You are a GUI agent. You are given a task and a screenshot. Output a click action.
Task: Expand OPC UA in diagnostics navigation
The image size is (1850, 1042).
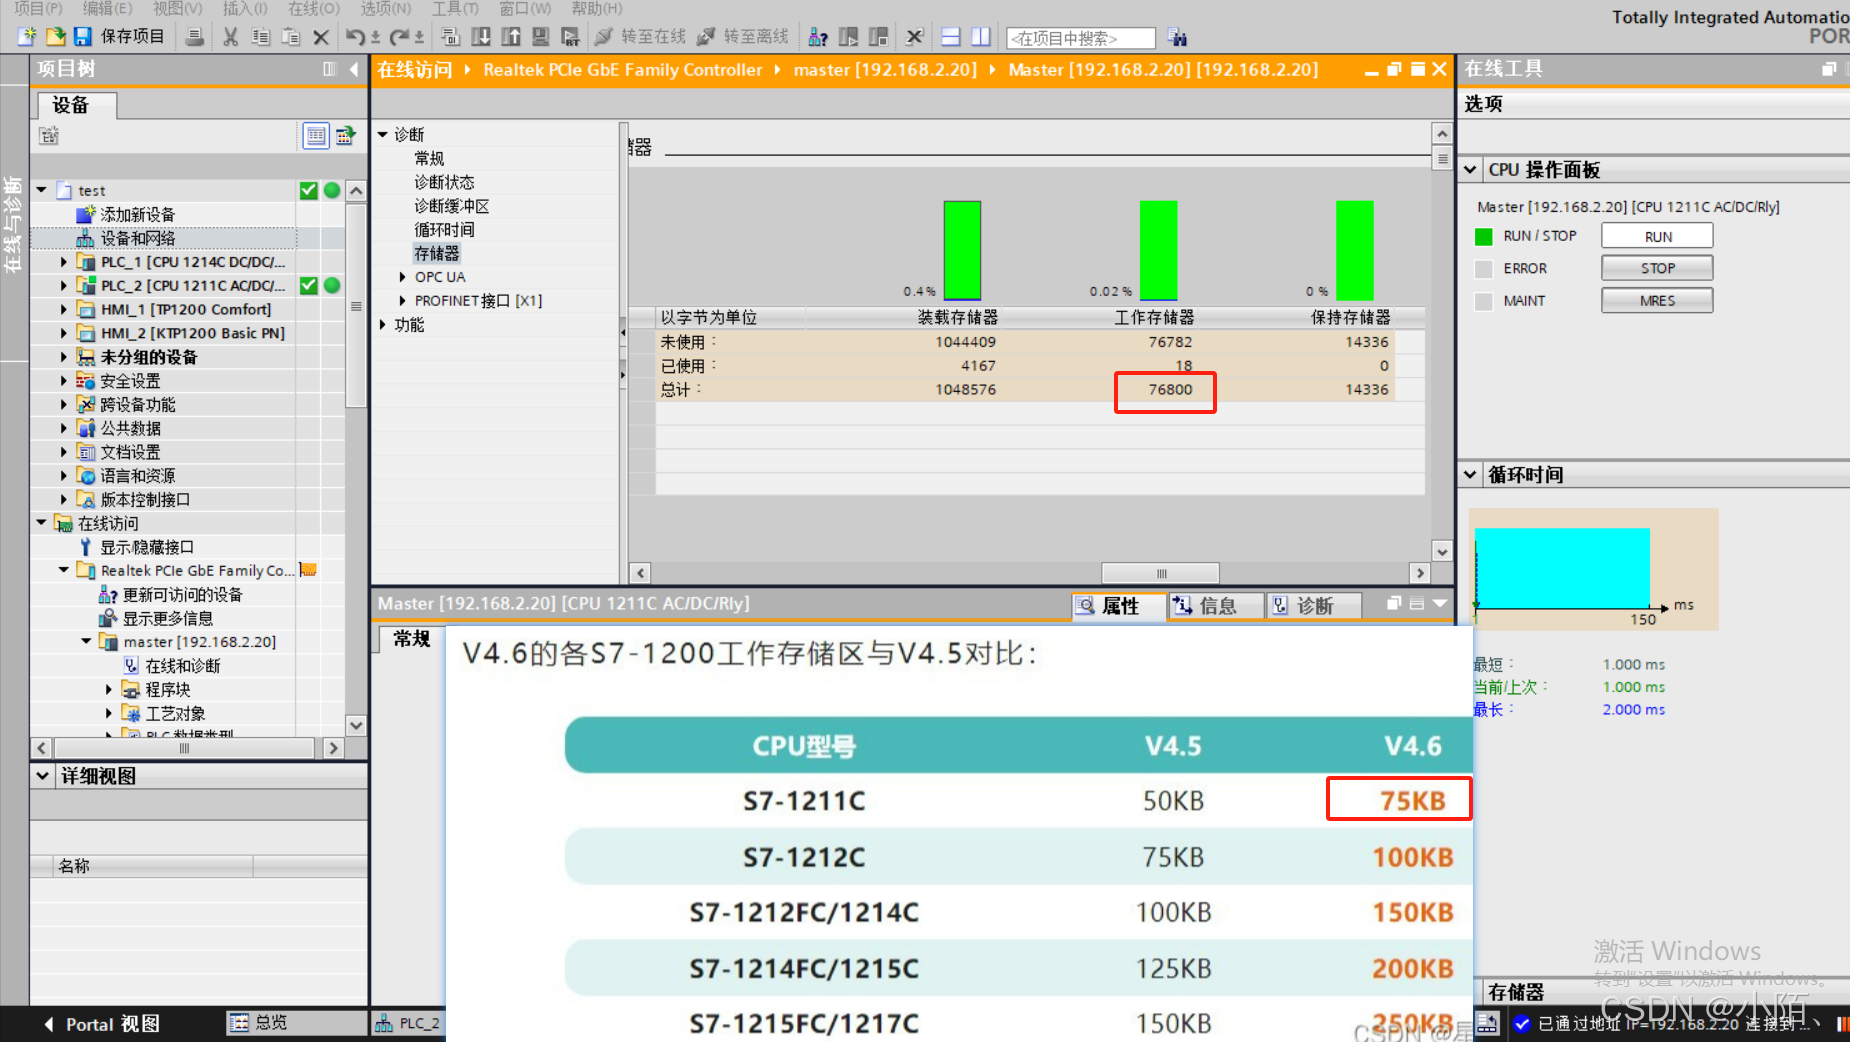point(402,277)
